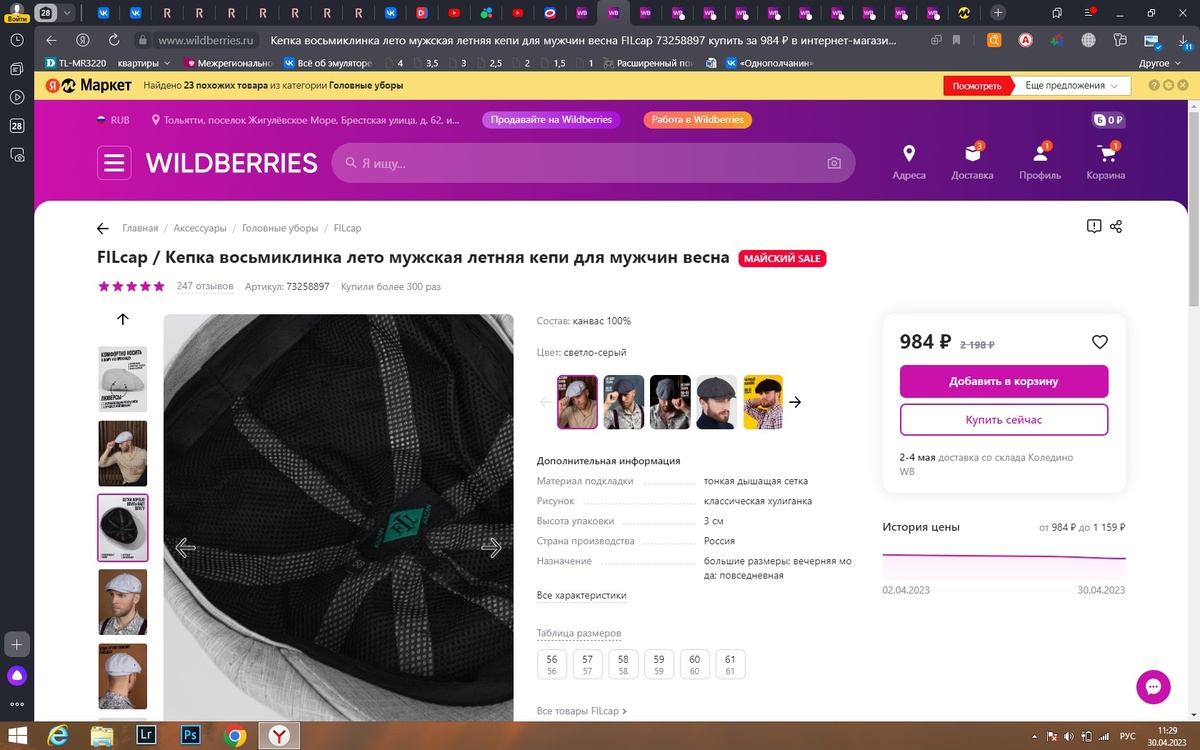Open RUB currency selector
1200x750 pixels.
click(x=112, y=120)
